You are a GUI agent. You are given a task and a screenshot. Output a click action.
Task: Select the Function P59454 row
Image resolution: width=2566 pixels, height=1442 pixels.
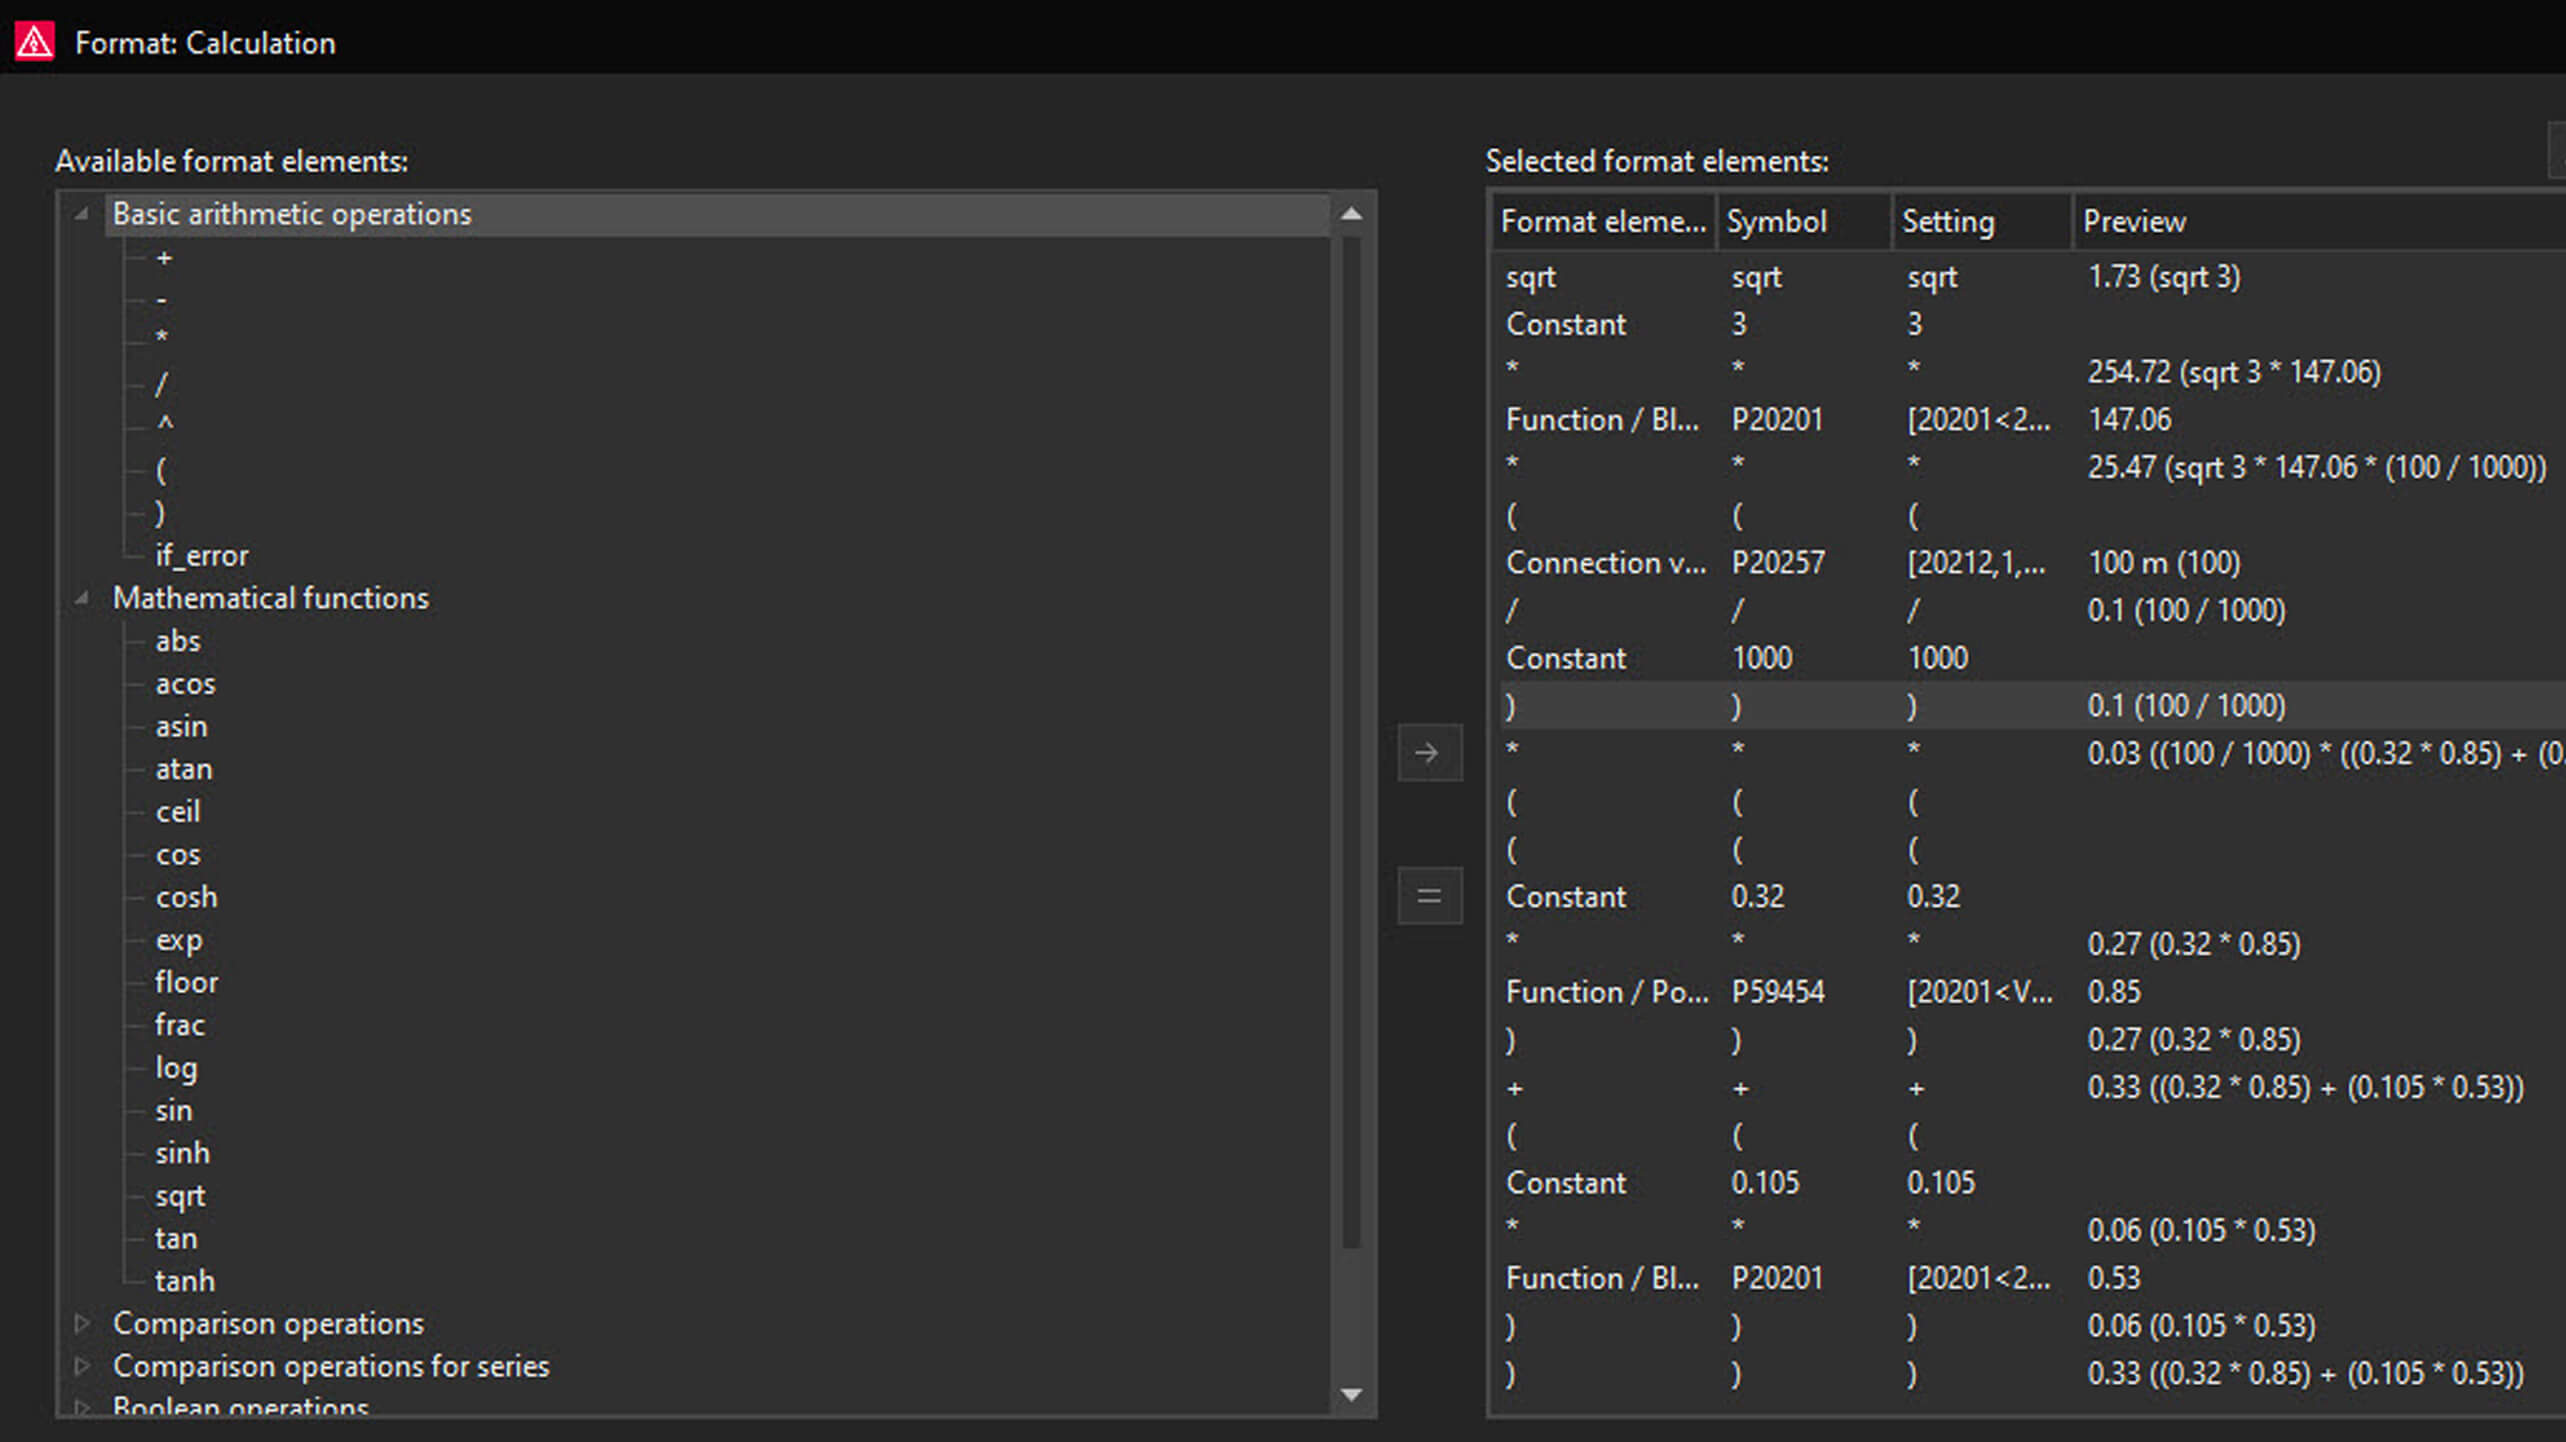point(1606,992)
